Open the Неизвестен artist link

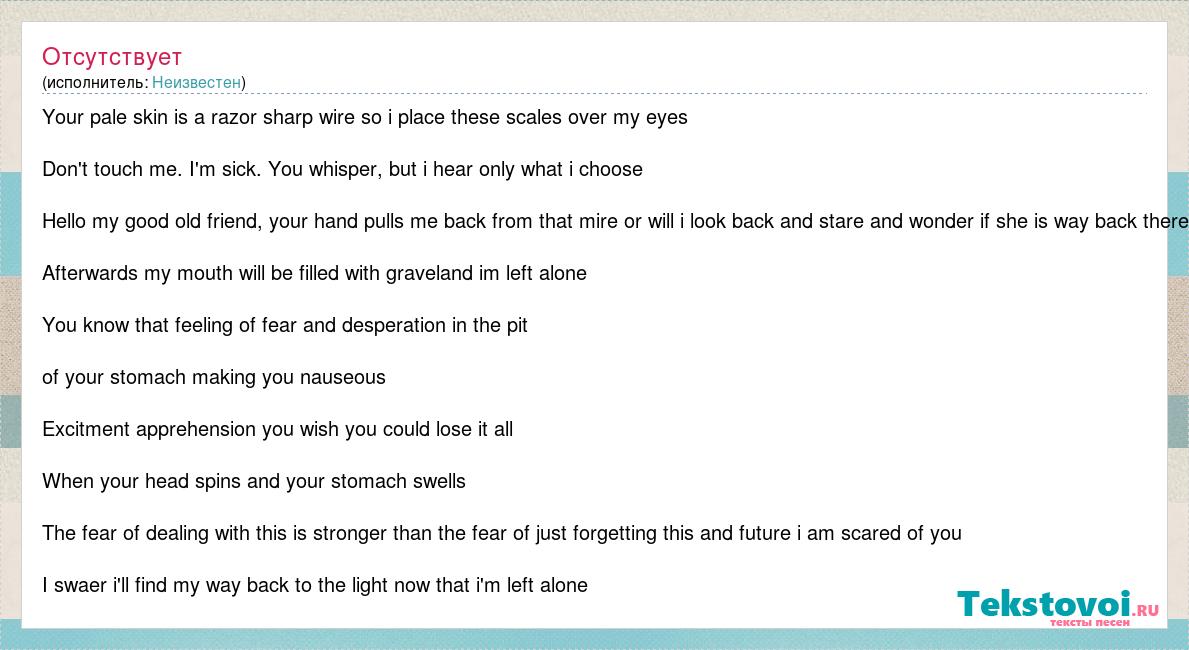click(196, 82)
